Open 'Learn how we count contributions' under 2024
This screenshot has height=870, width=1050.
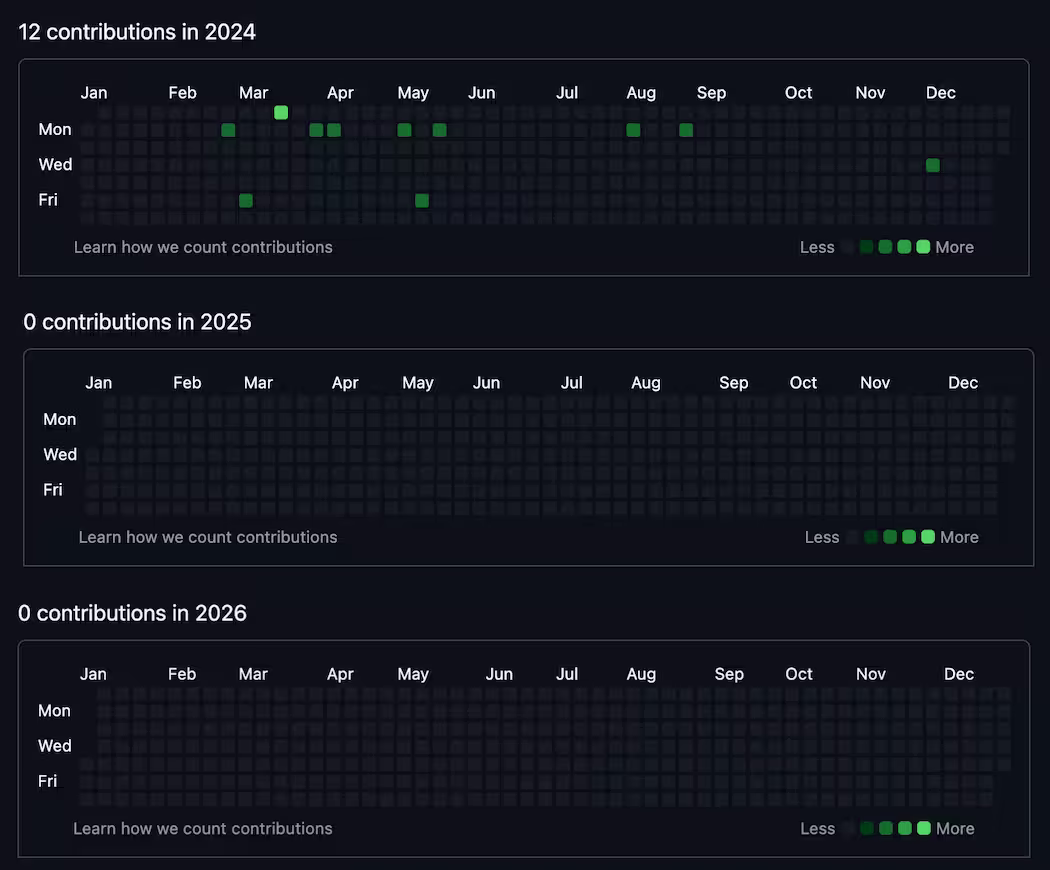203,247
